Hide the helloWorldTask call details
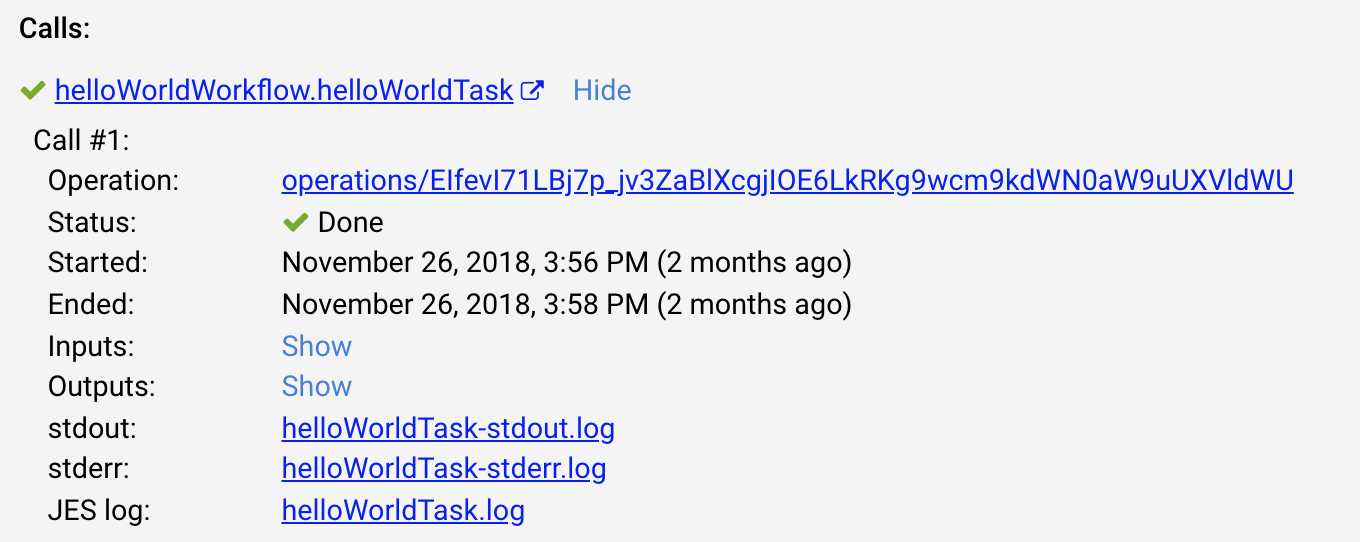 [x=602, y=91]
